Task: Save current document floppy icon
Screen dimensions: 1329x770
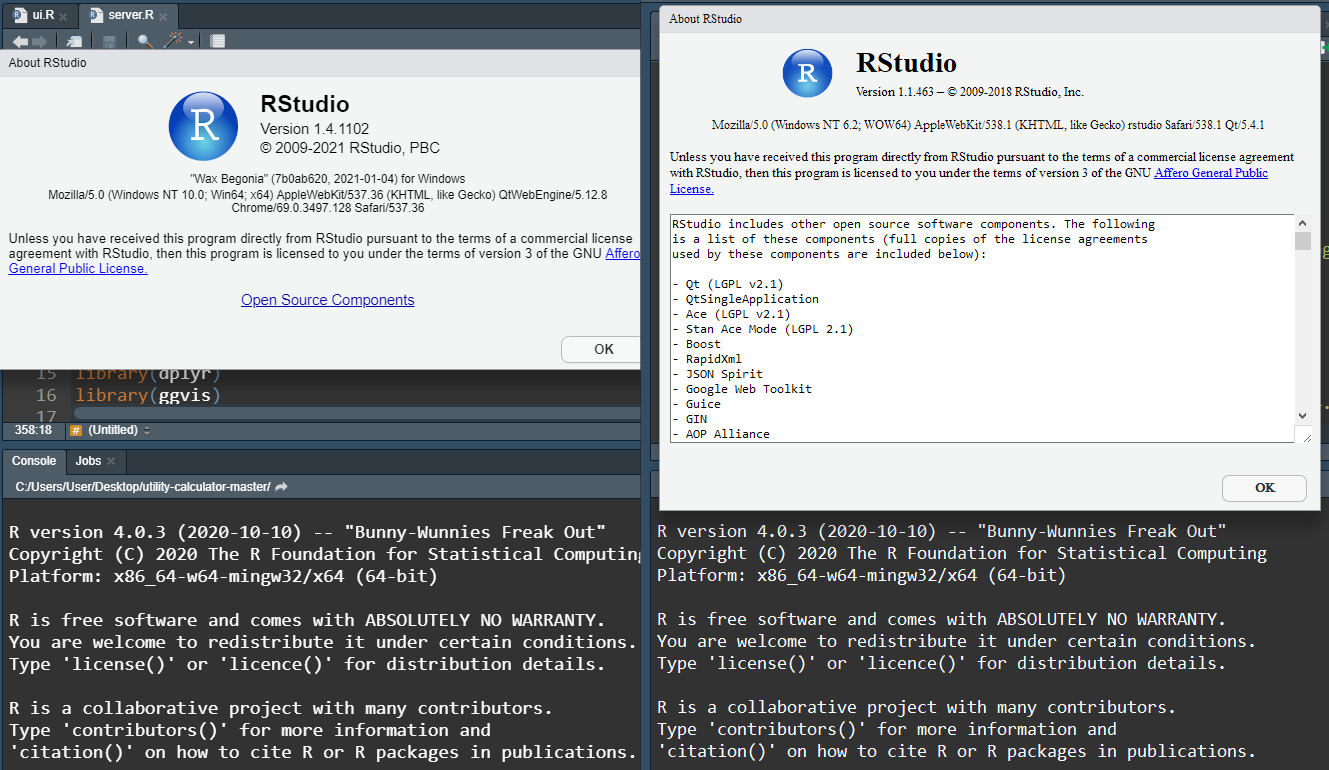Action: click(109, 41)
